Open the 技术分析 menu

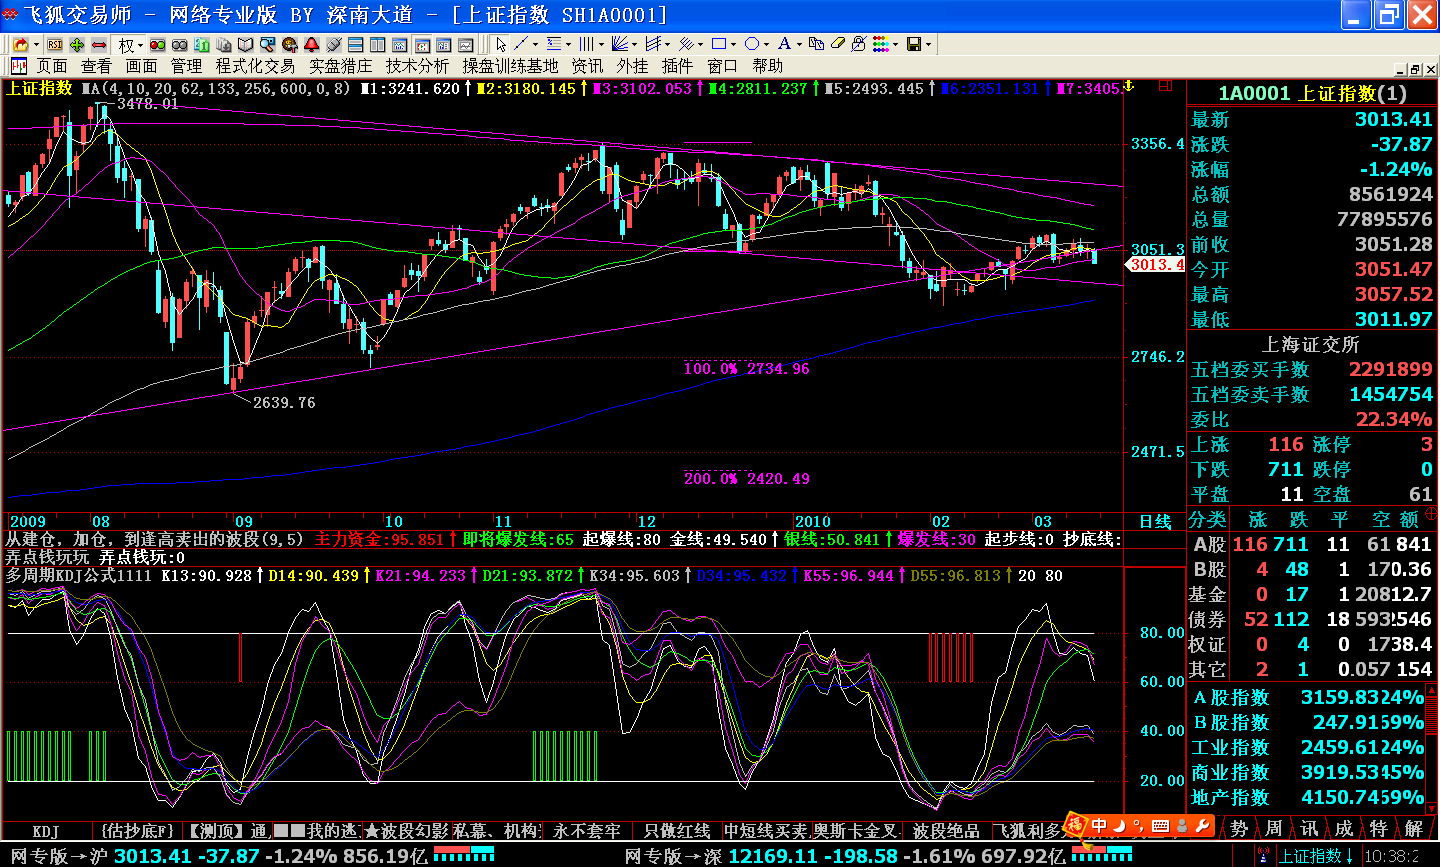418,66
